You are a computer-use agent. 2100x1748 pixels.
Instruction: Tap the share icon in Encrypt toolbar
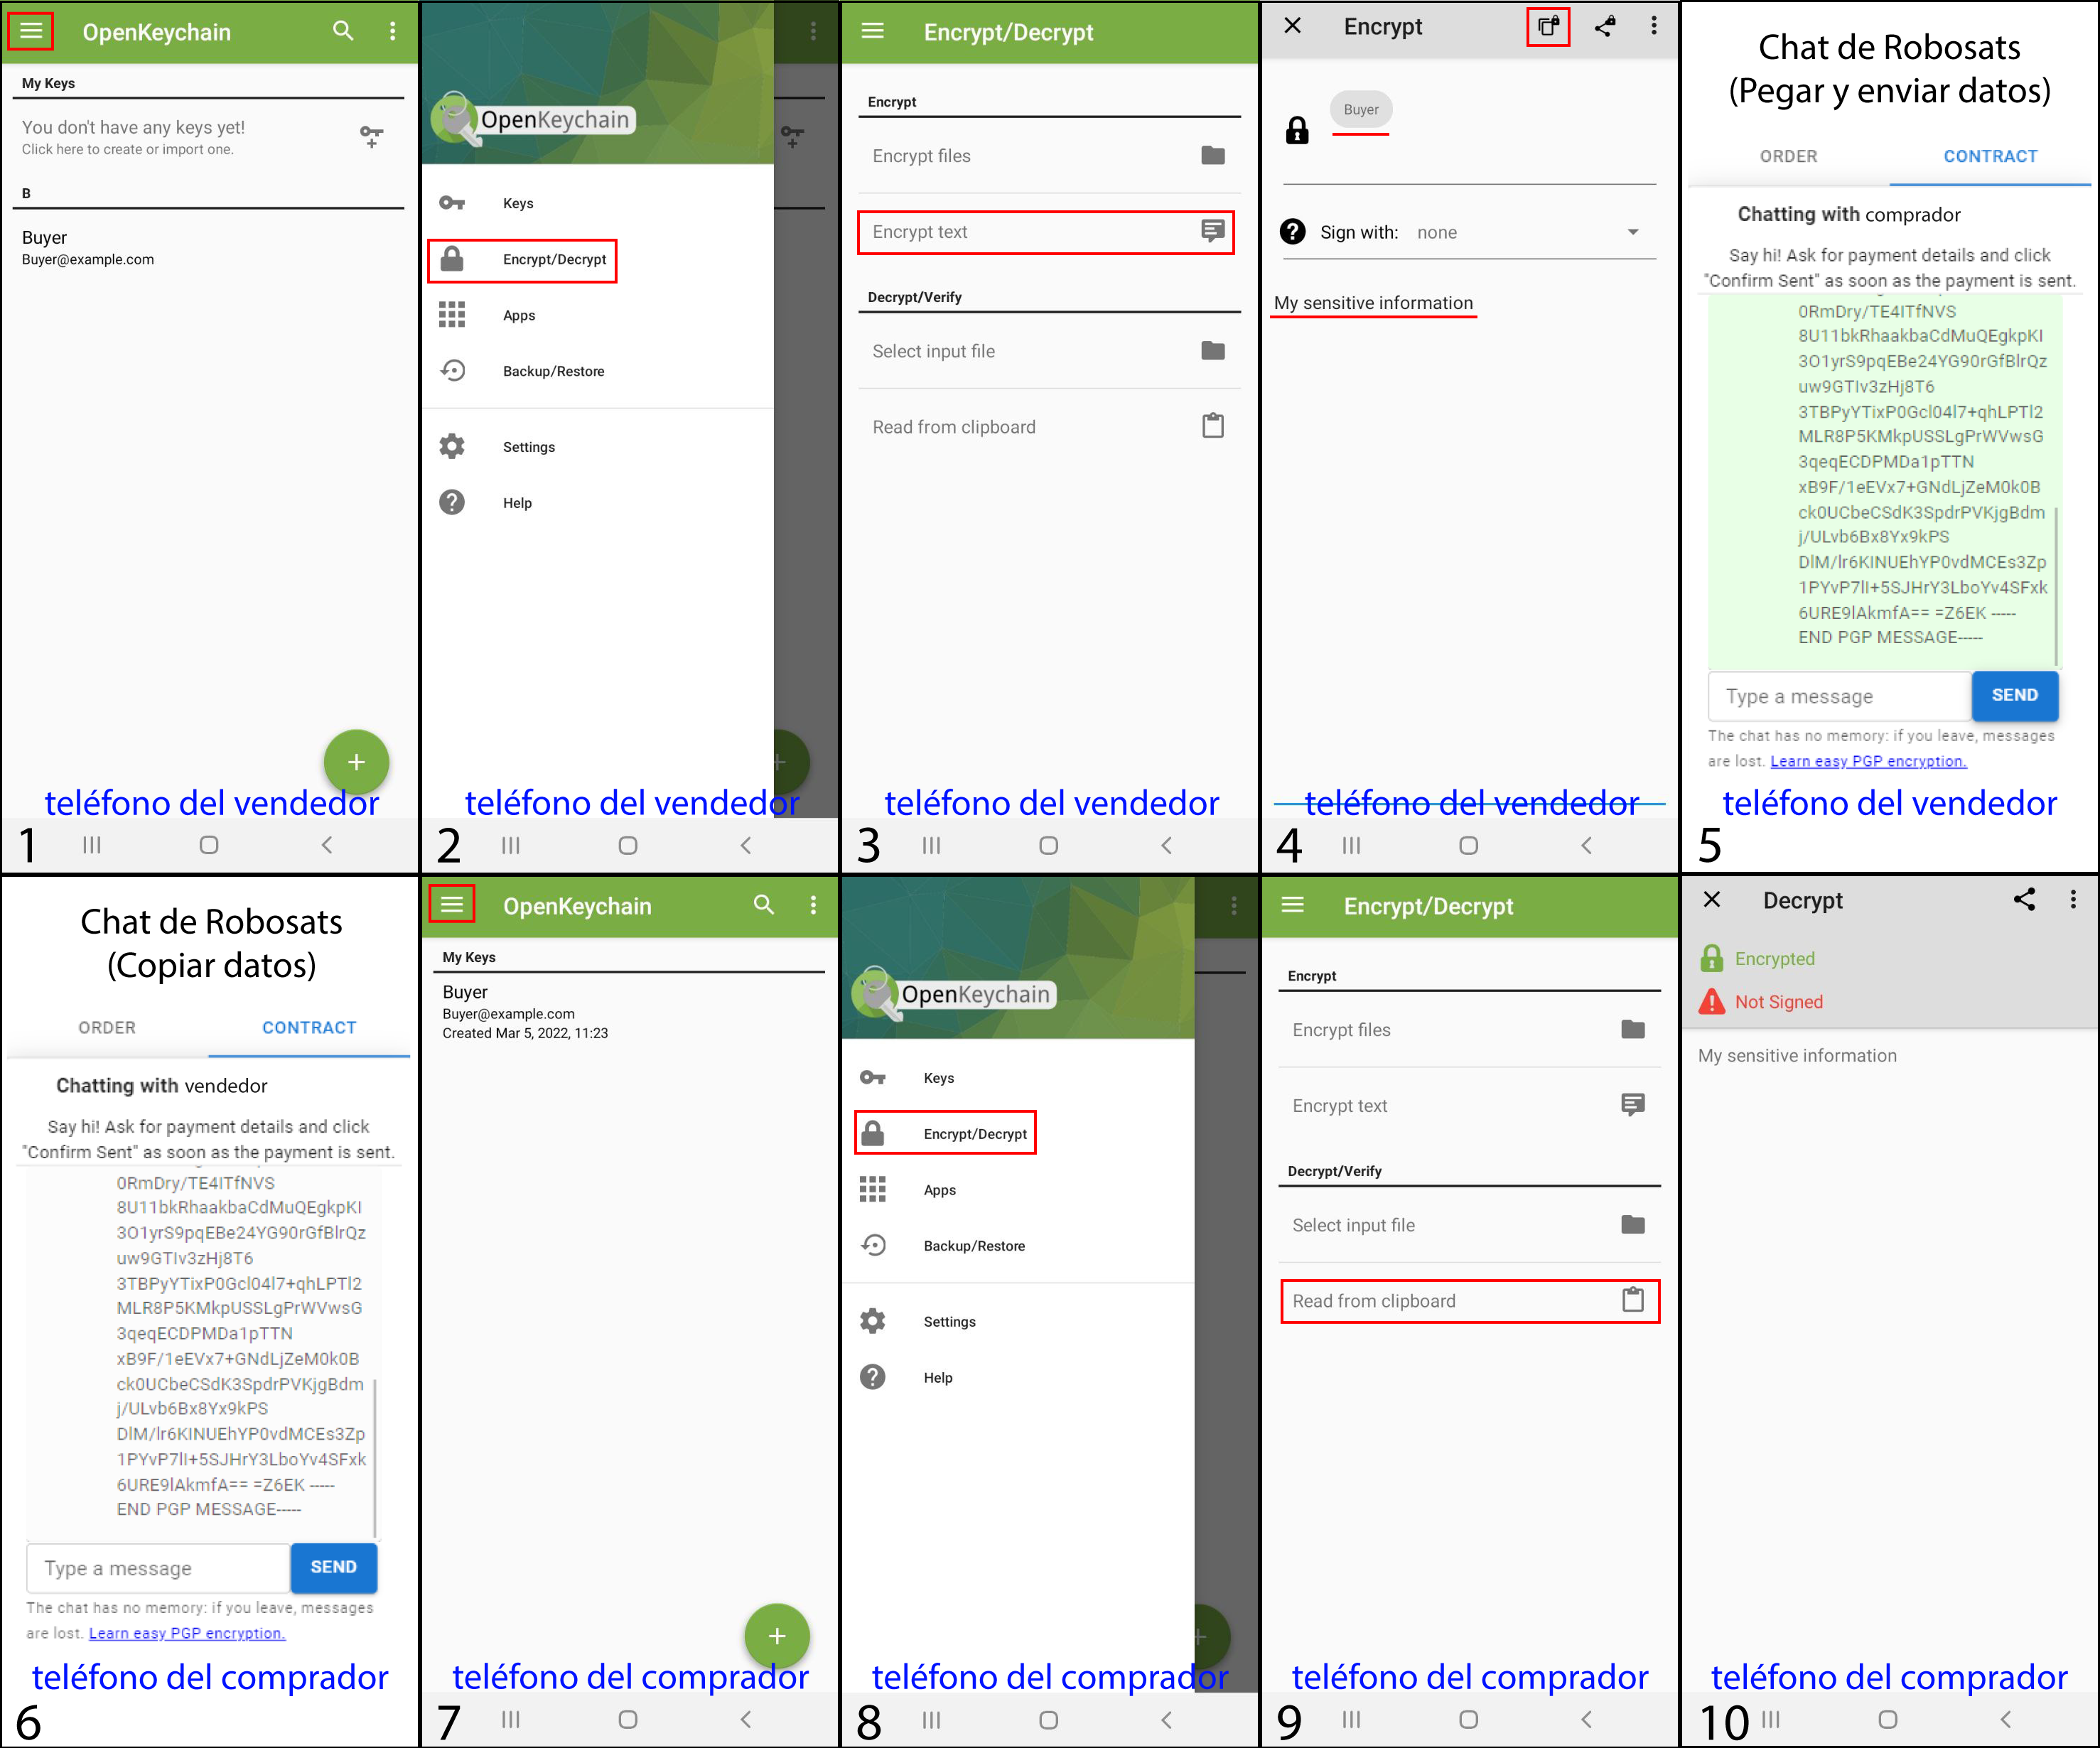[1604, 27]
